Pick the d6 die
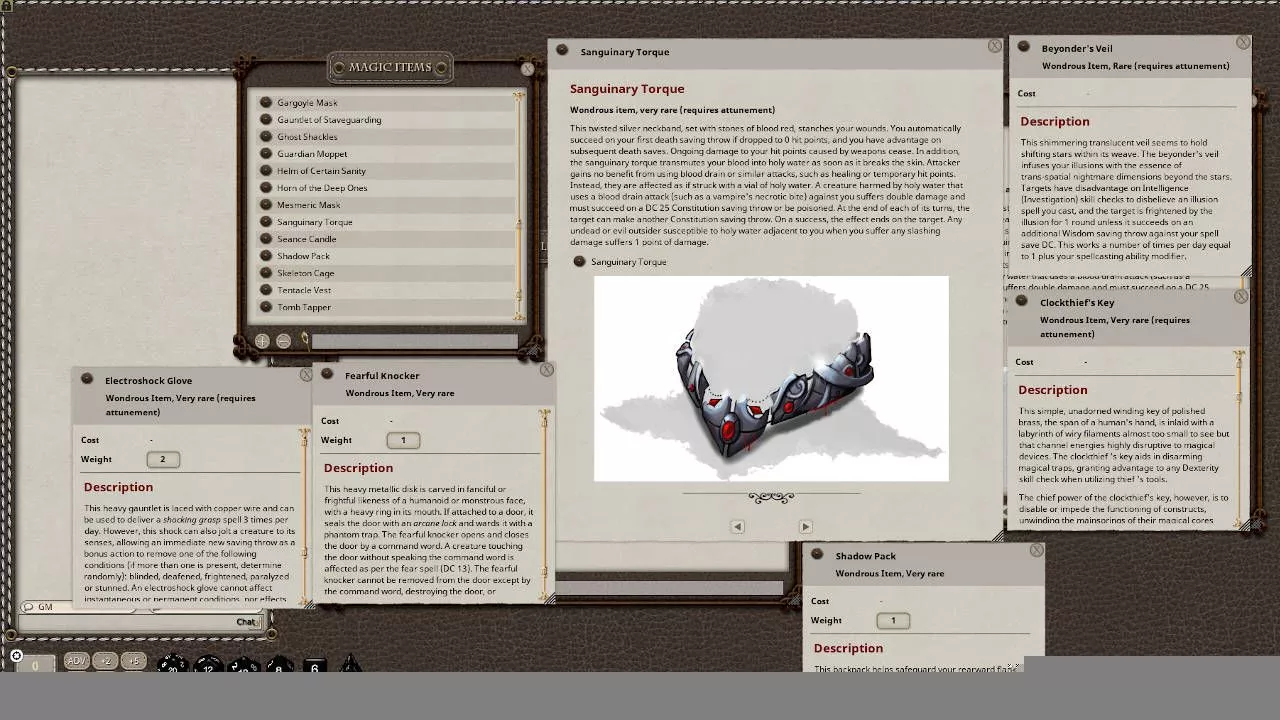The height and width of the screenshot is (720, 1280). point(314,666)
